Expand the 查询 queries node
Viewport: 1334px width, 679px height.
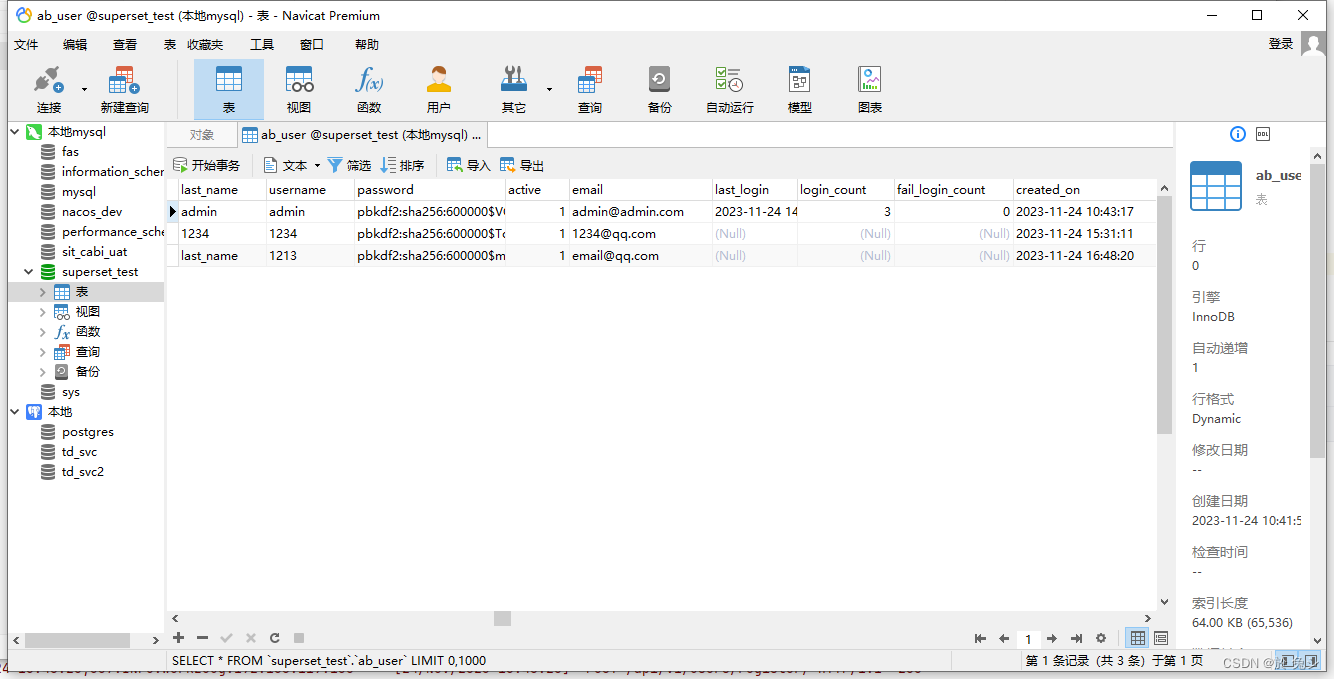click(x=43, y=352)
